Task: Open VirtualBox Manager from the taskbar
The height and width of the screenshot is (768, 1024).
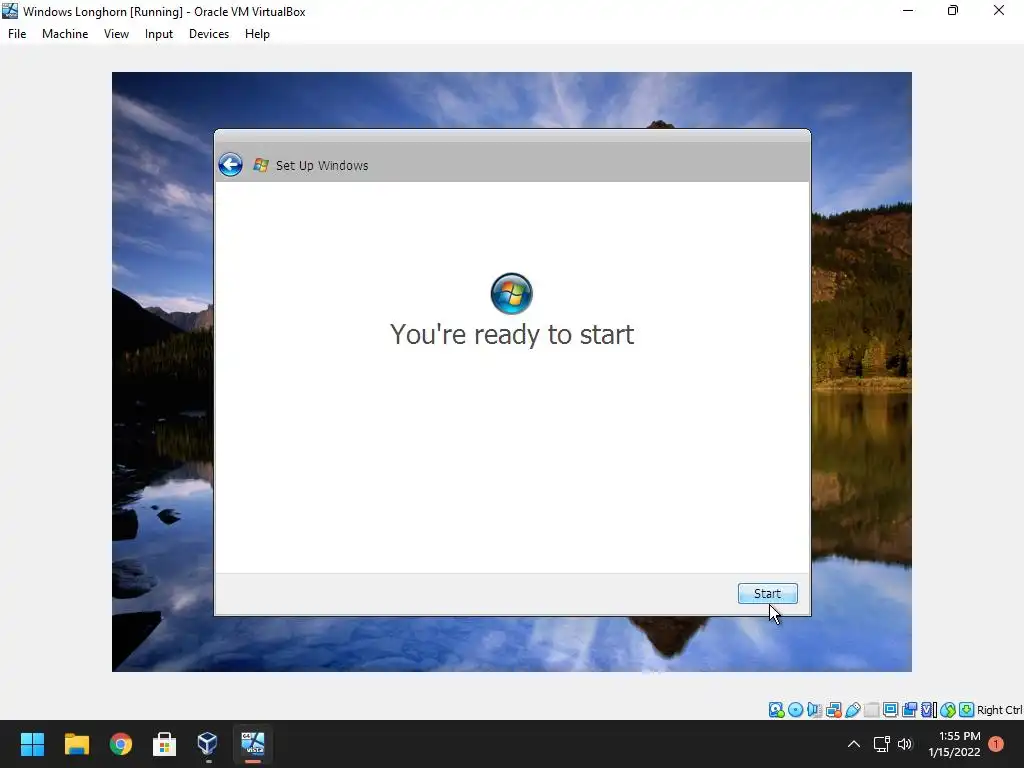Action: (208, 744)
